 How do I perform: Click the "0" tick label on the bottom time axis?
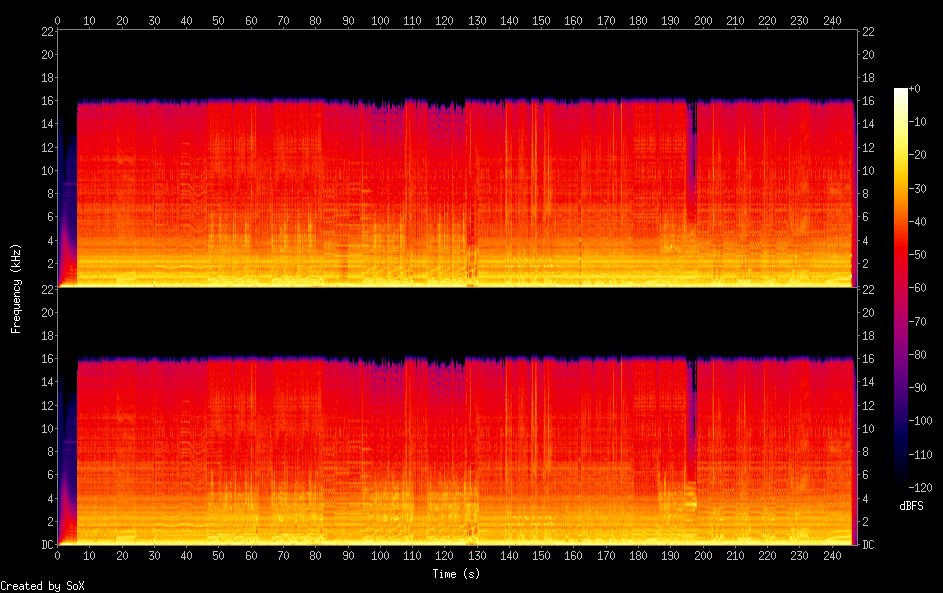click(x=57, y=556)
